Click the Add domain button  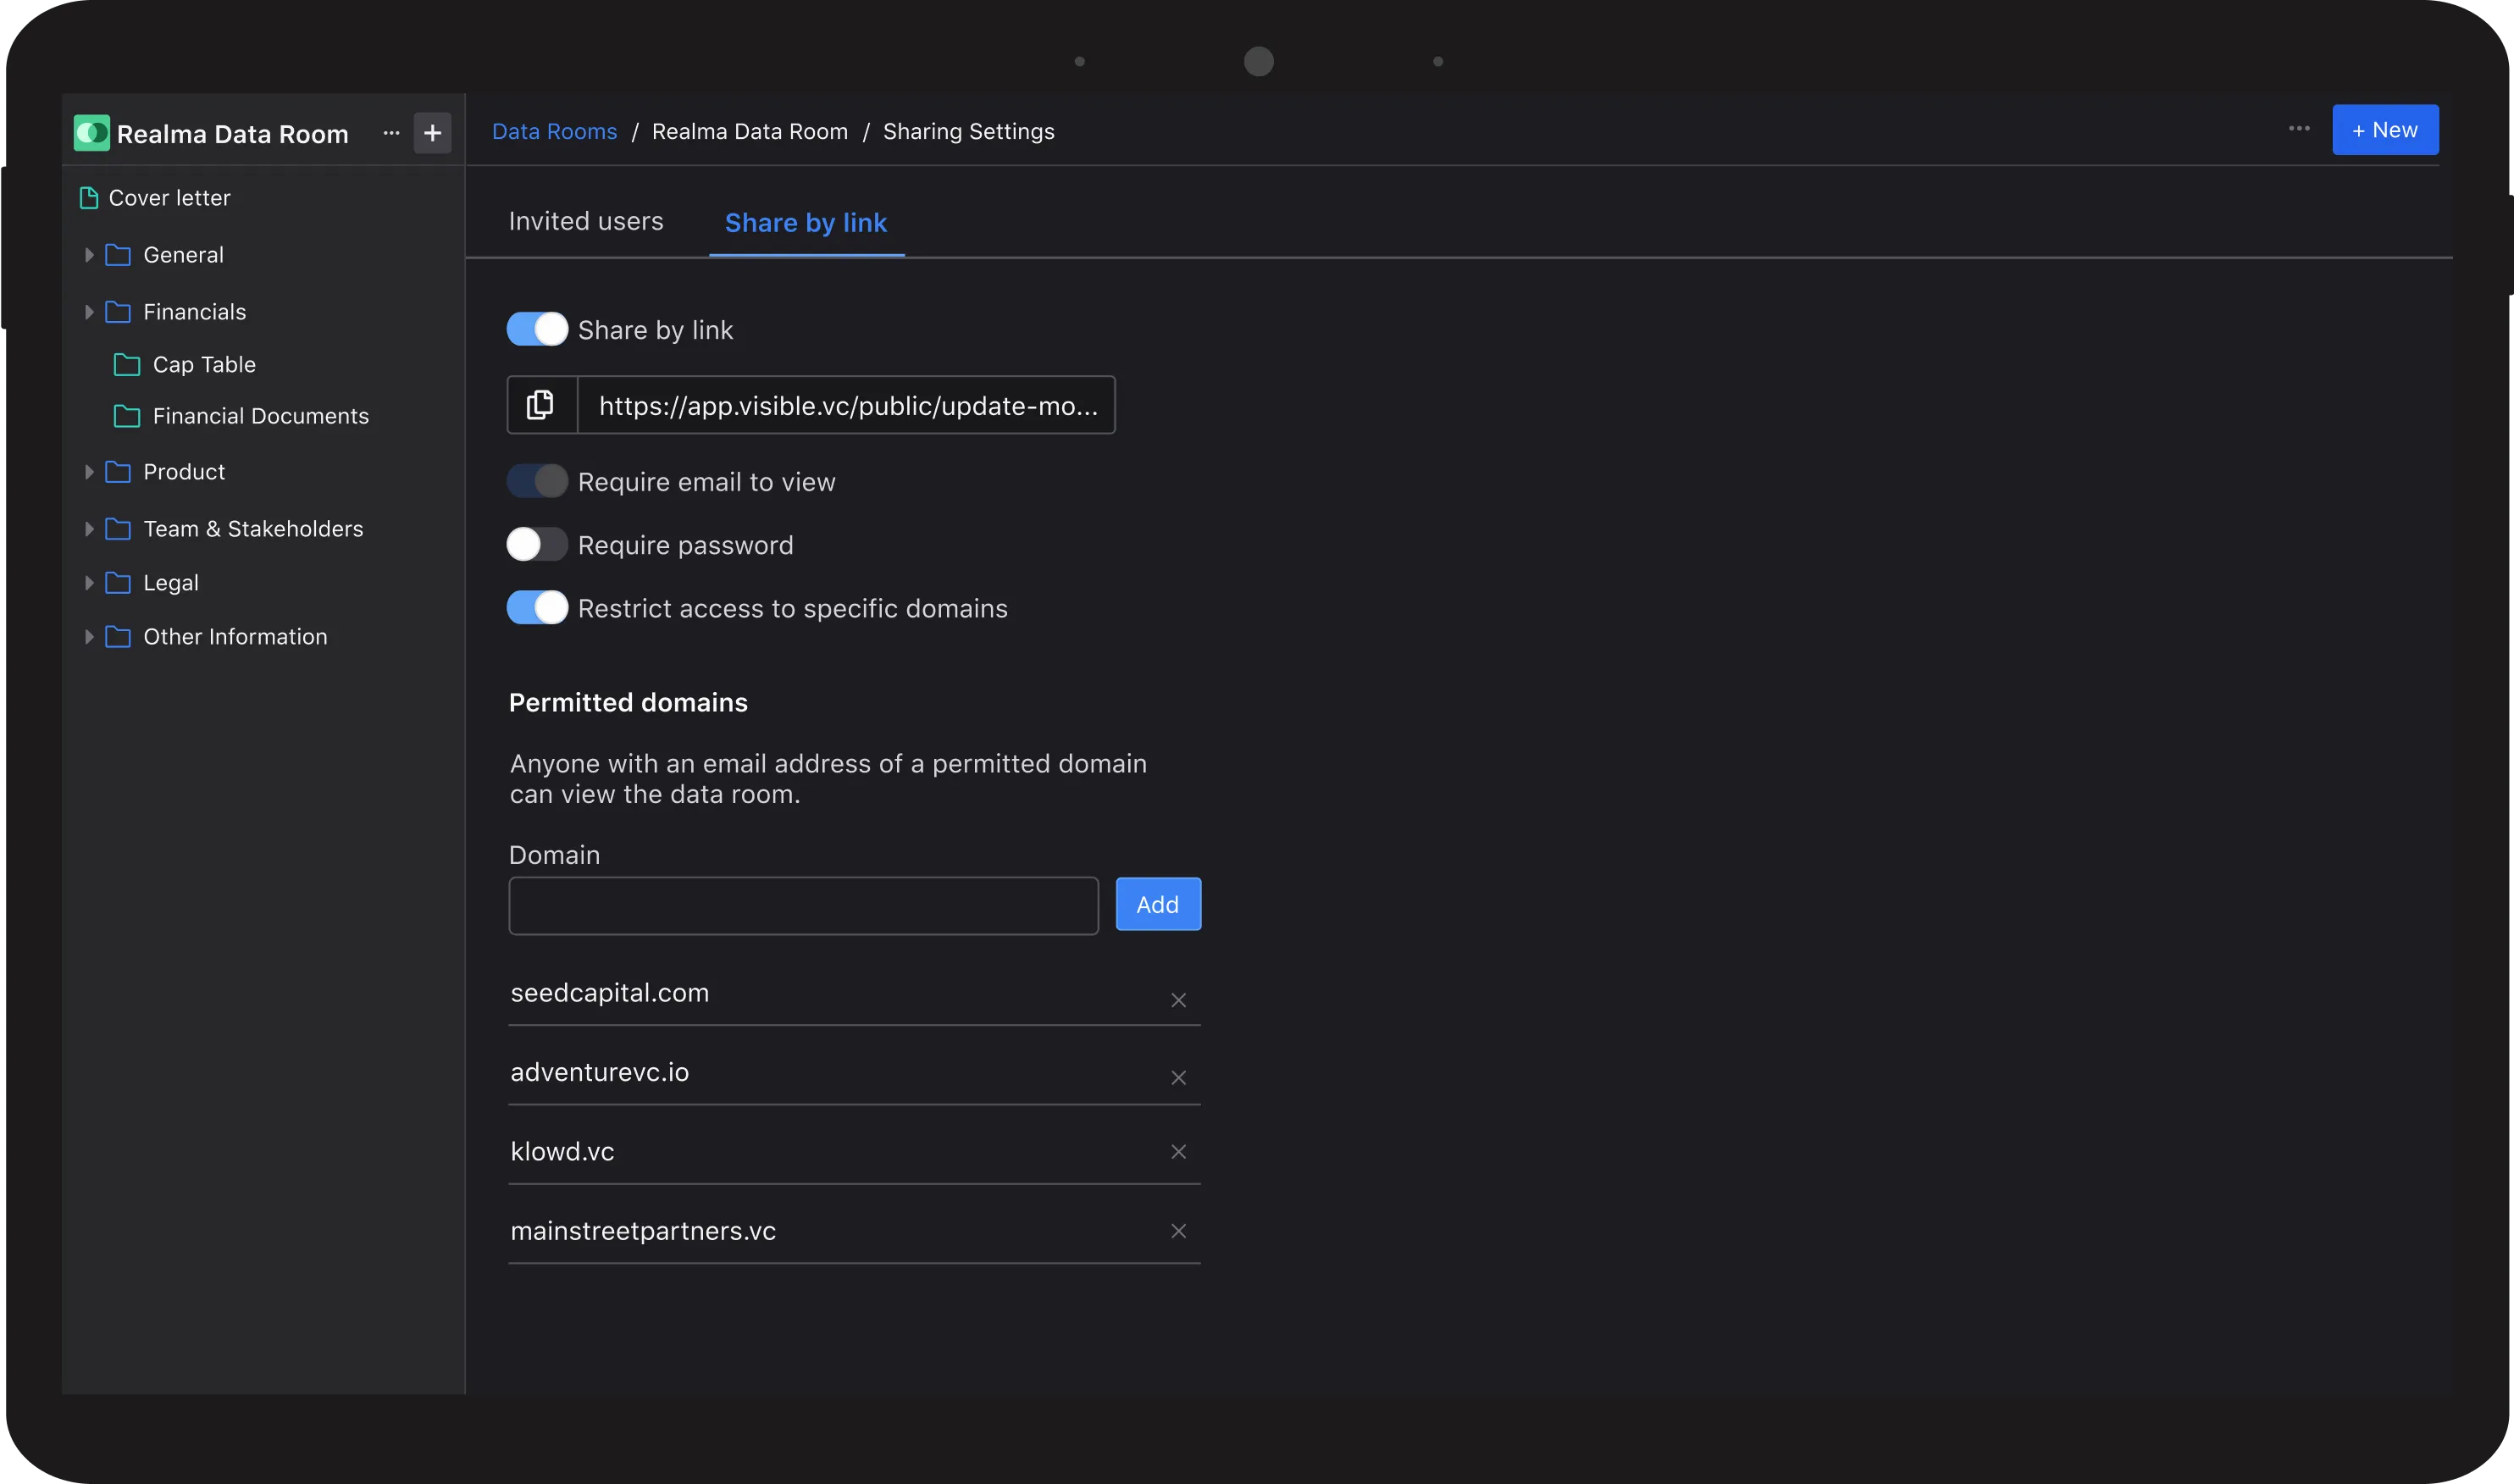[x=1157, y=905]
